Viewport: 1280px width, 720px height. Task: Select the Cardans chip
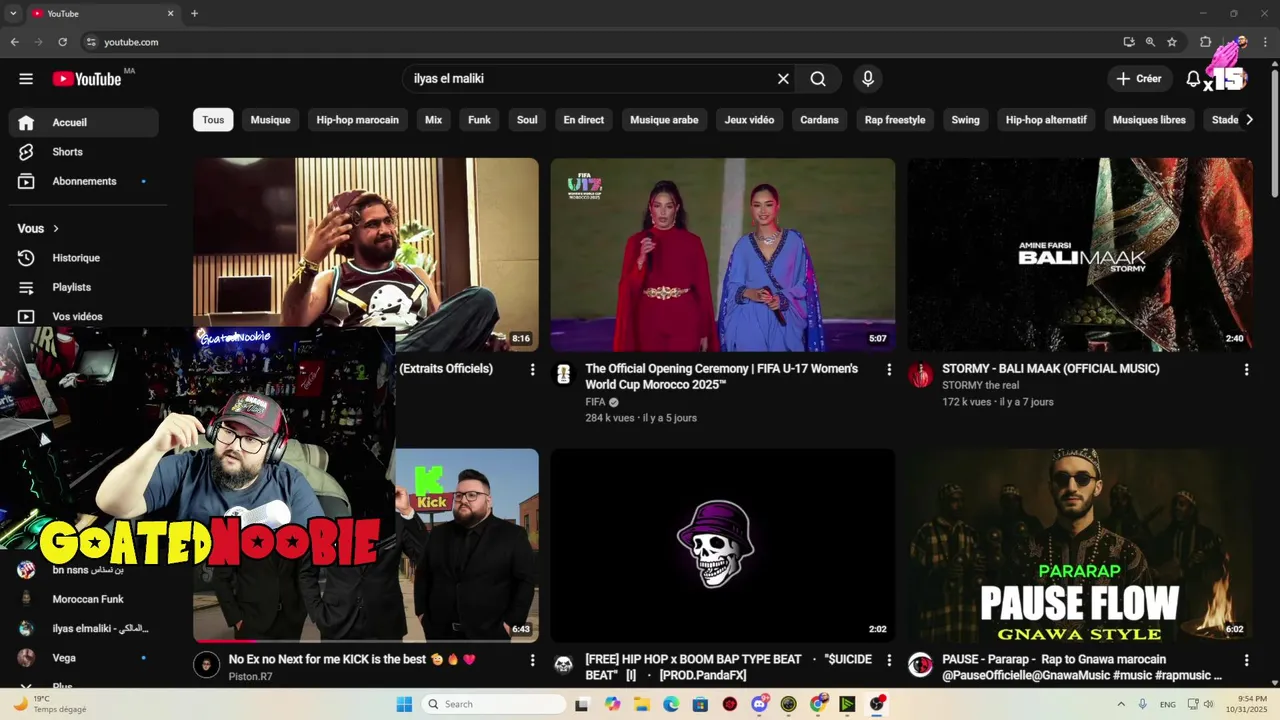coord(819,120)
